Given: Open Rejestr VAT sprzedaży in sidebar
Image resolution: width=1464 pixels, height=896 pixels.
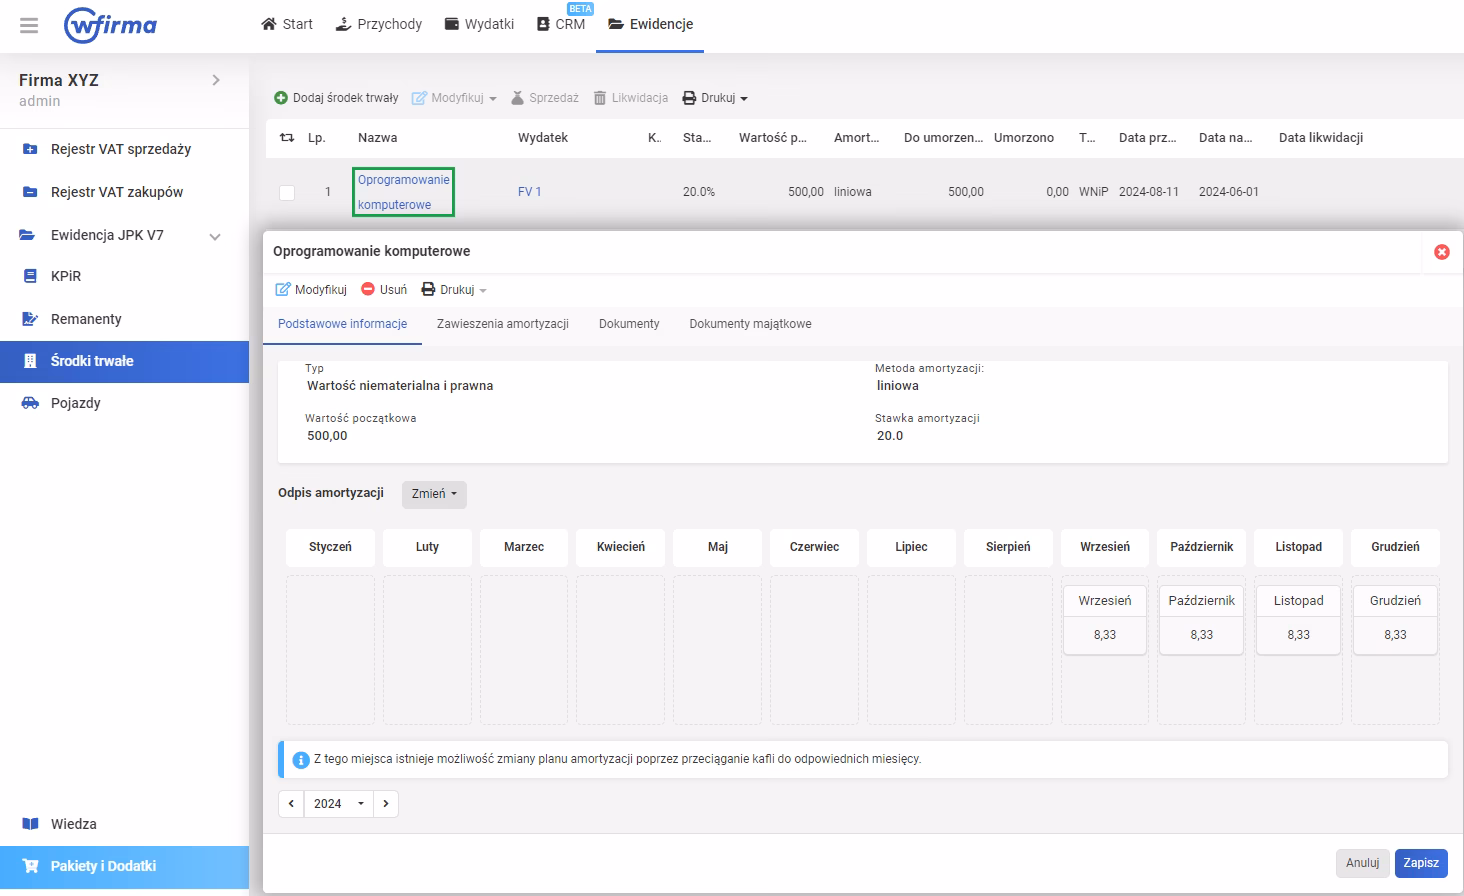Looking at the screenshot, I should pos(120,149).
